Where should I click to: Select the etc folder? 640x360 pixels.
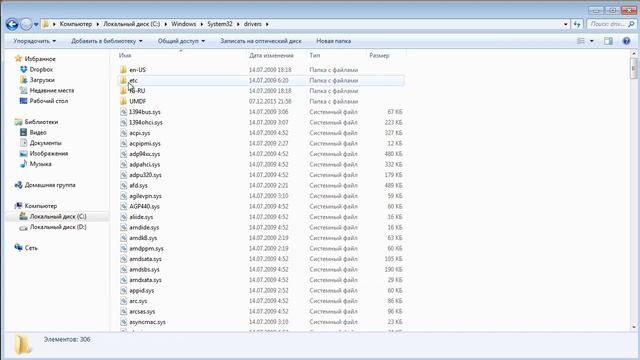(261, 80)
